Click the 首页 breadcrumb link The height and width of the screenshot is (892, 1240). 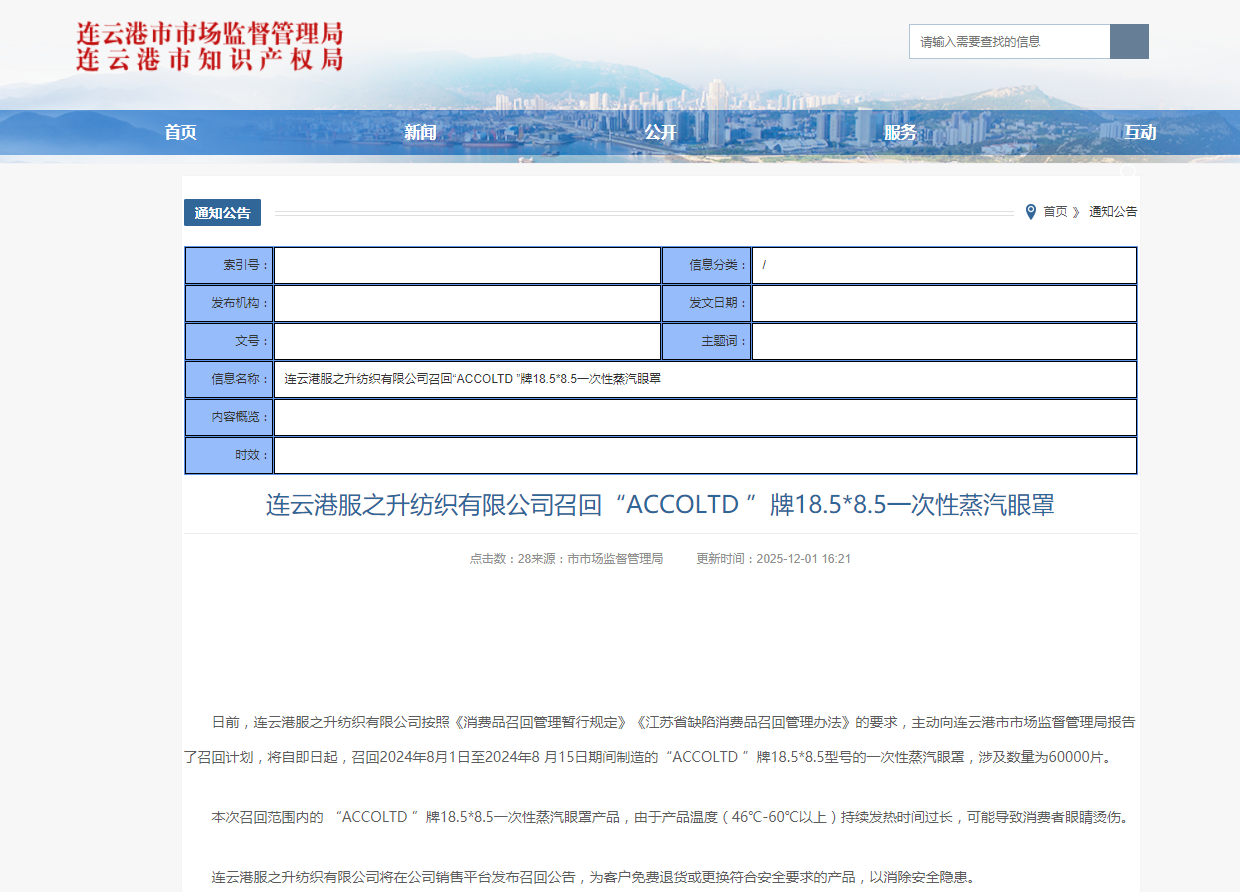[1055, 212]
